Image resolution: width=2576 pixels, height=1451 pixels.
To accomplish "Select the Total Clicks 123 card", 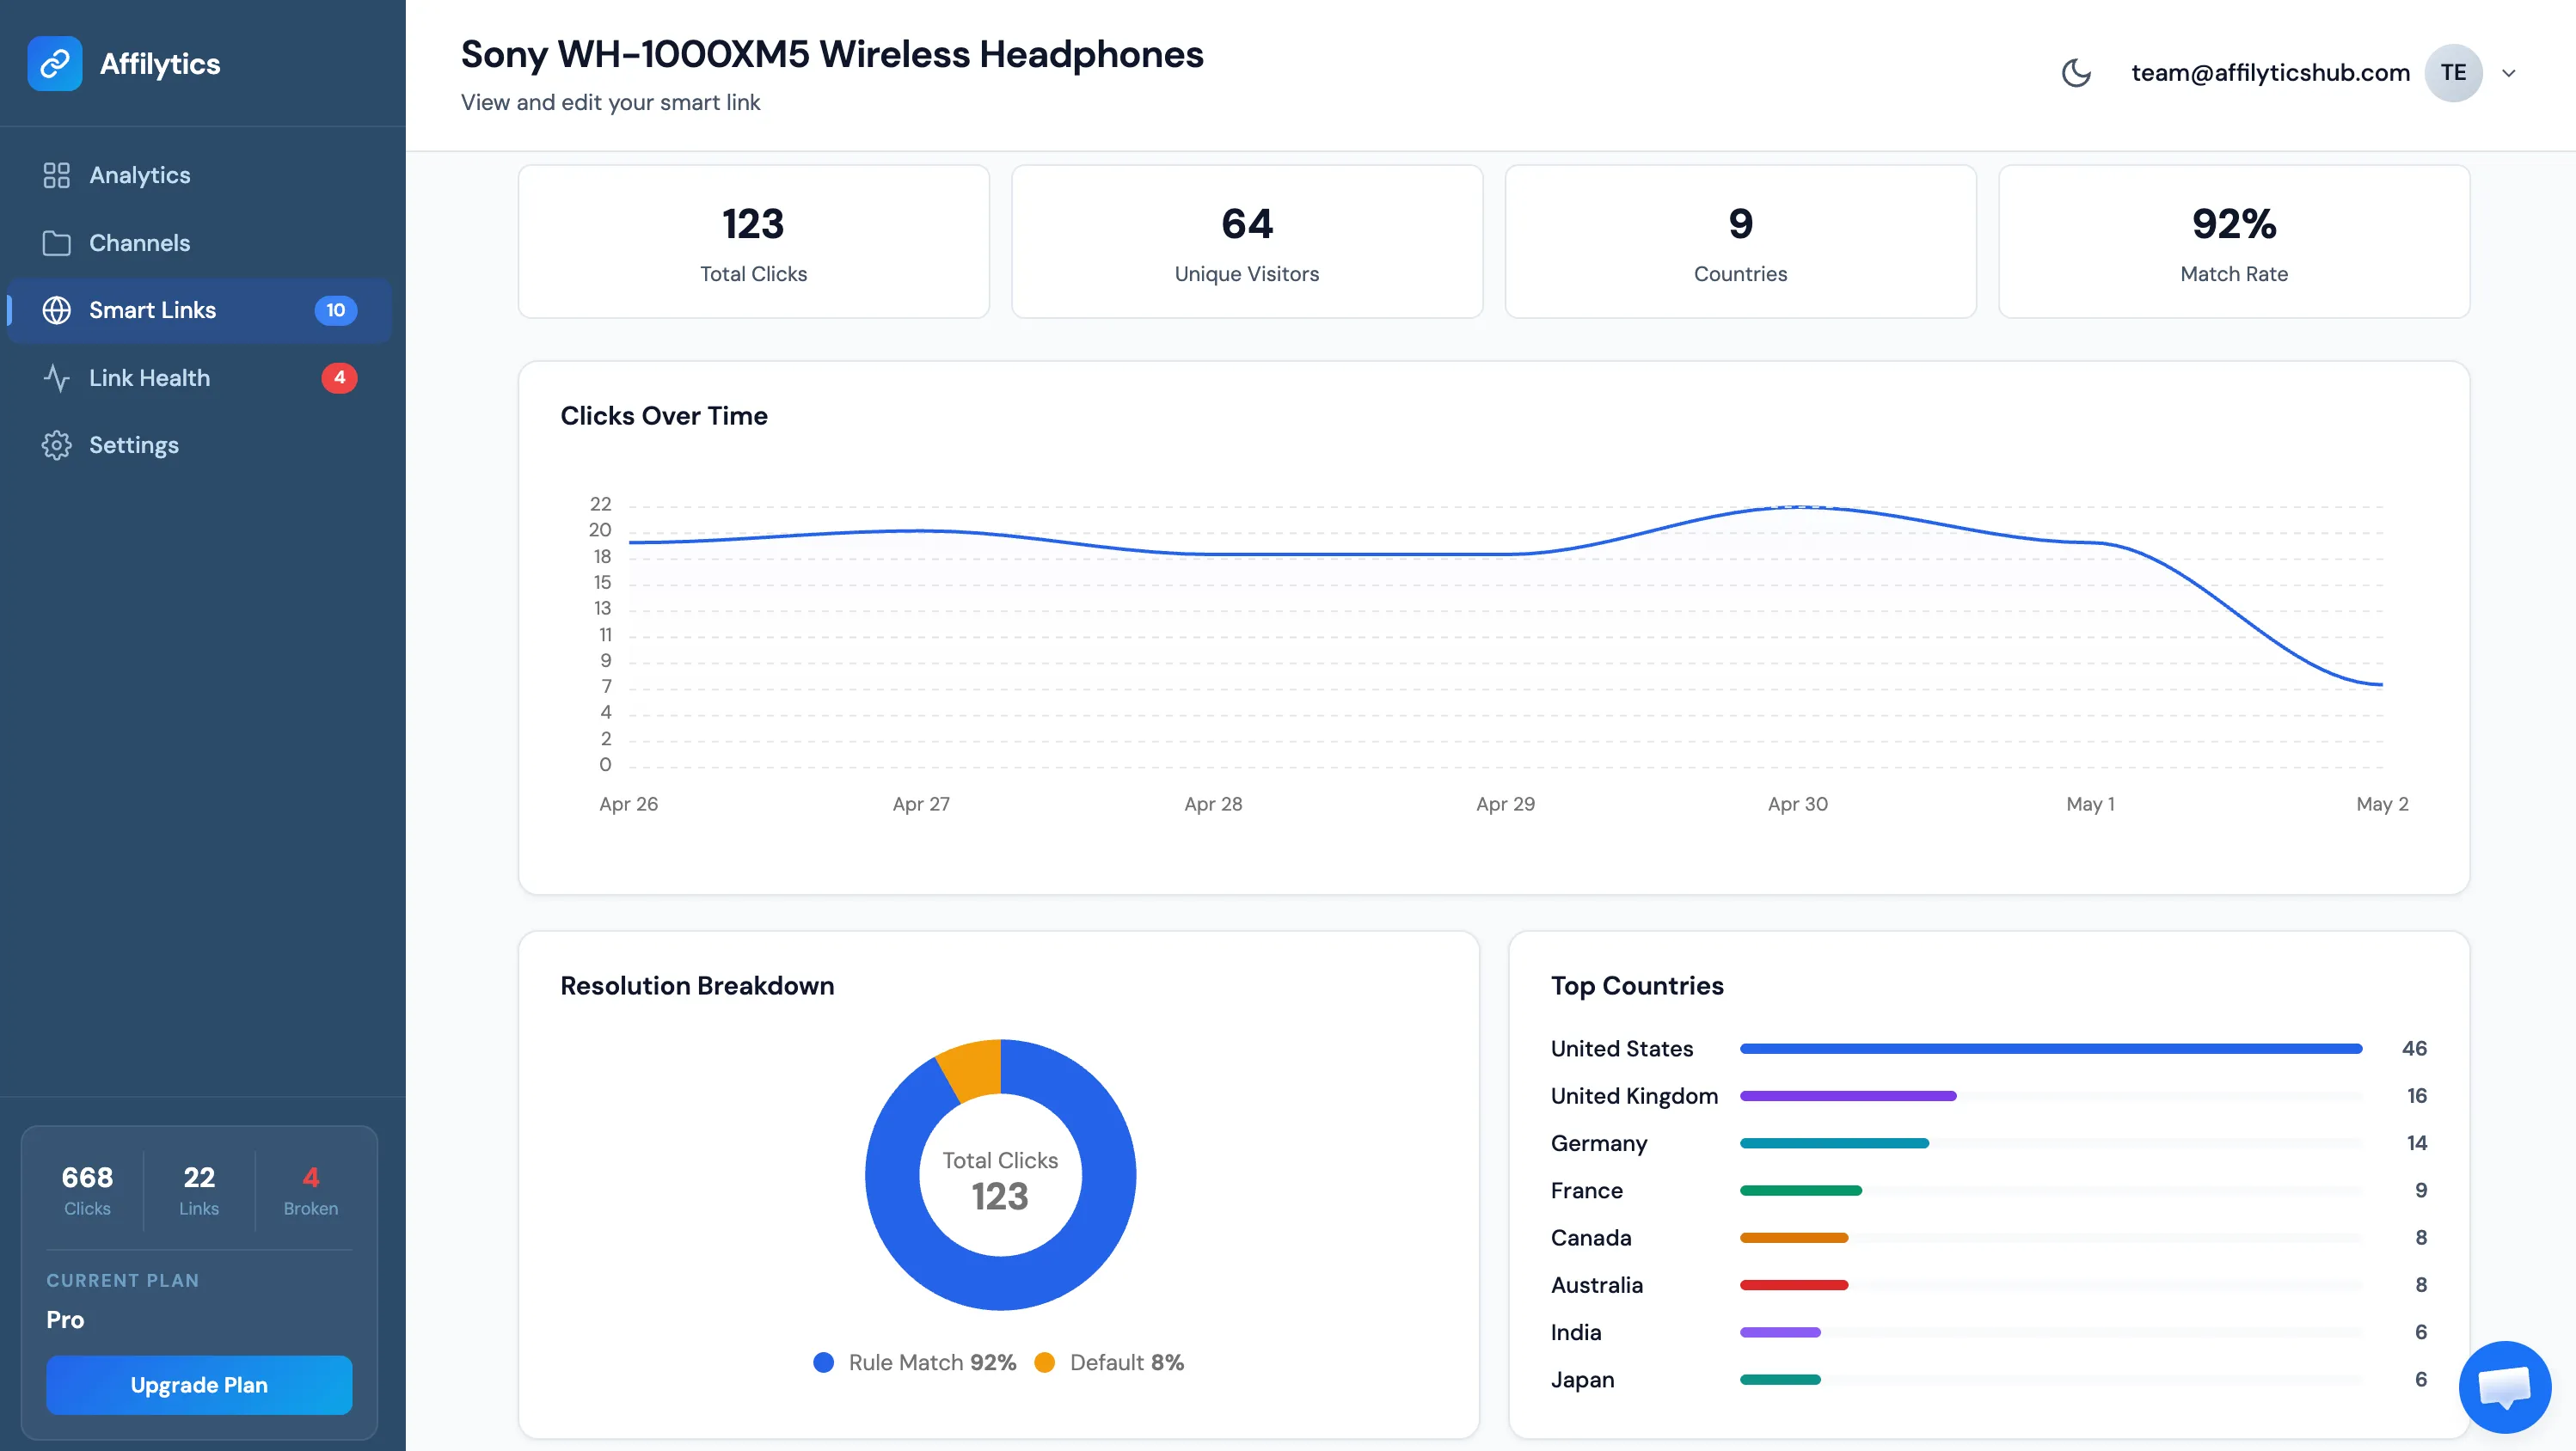I will [x=753, y=242].
